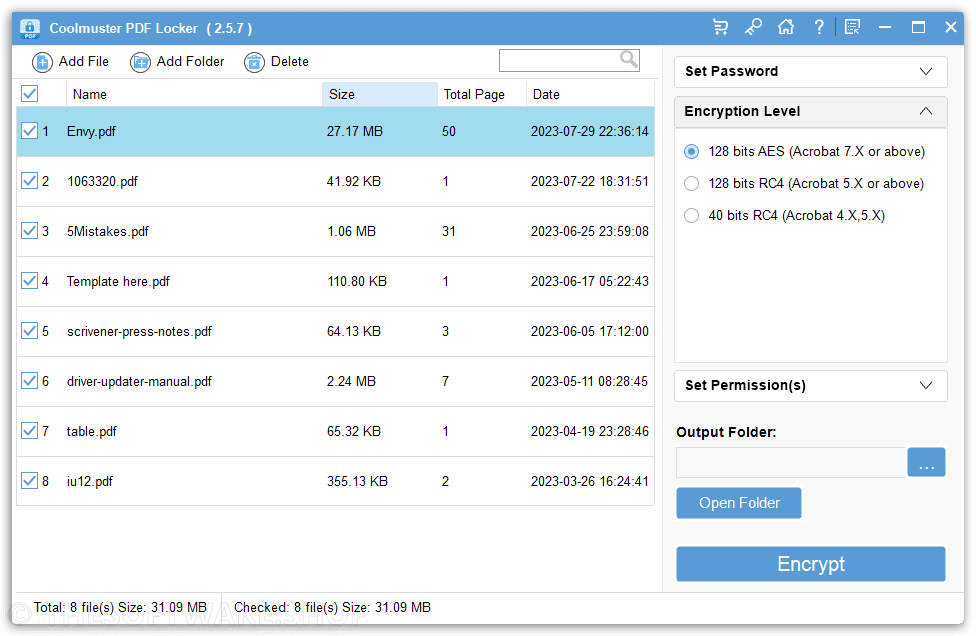Viewport: 976px width, 636px height.
Task: Click the 355.13 KB size cell
Action: (357, 481)
